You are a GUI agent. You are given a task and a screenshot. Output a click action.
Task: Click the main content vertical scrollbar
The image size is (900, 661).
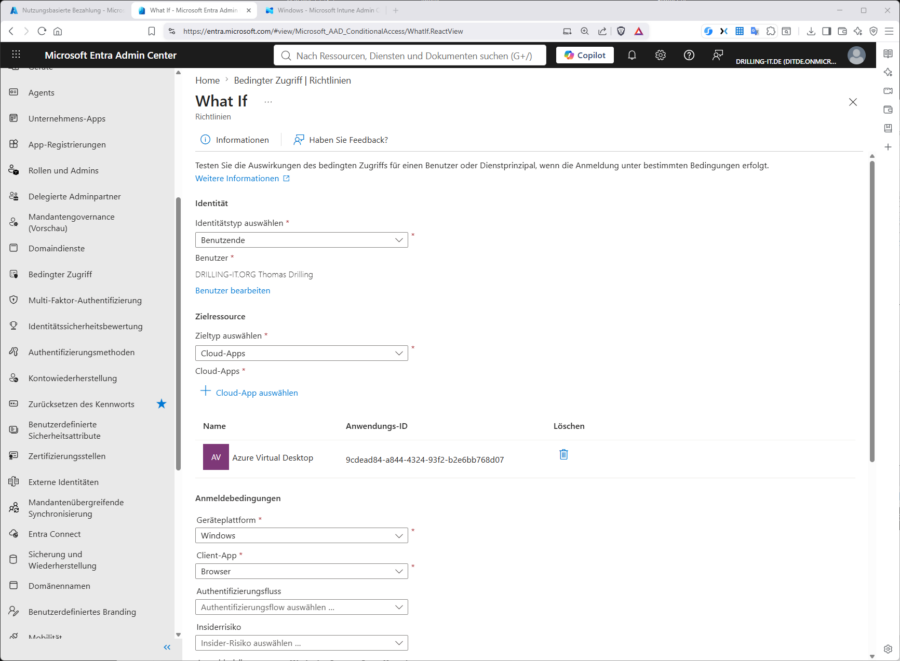[872, 311]
